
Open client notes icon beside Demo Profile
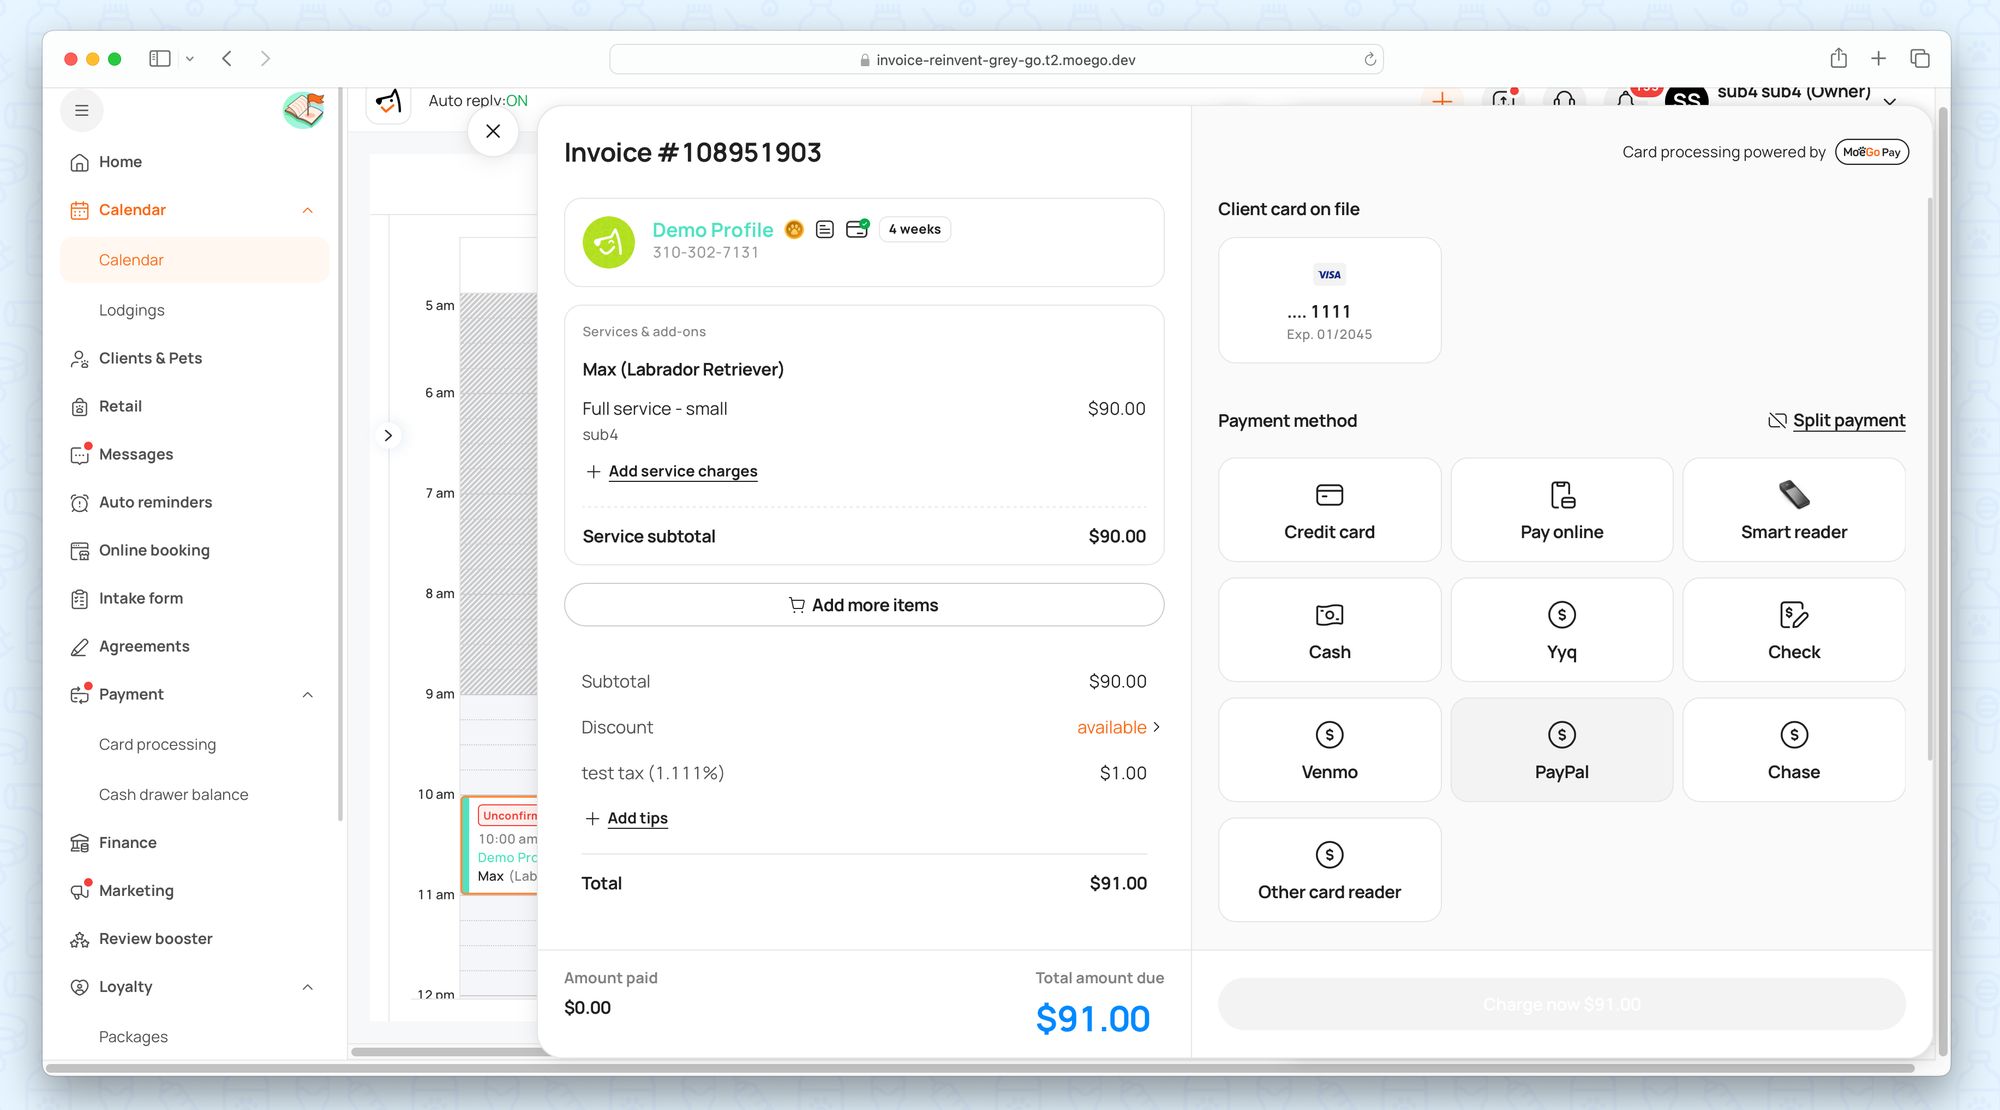825,230
